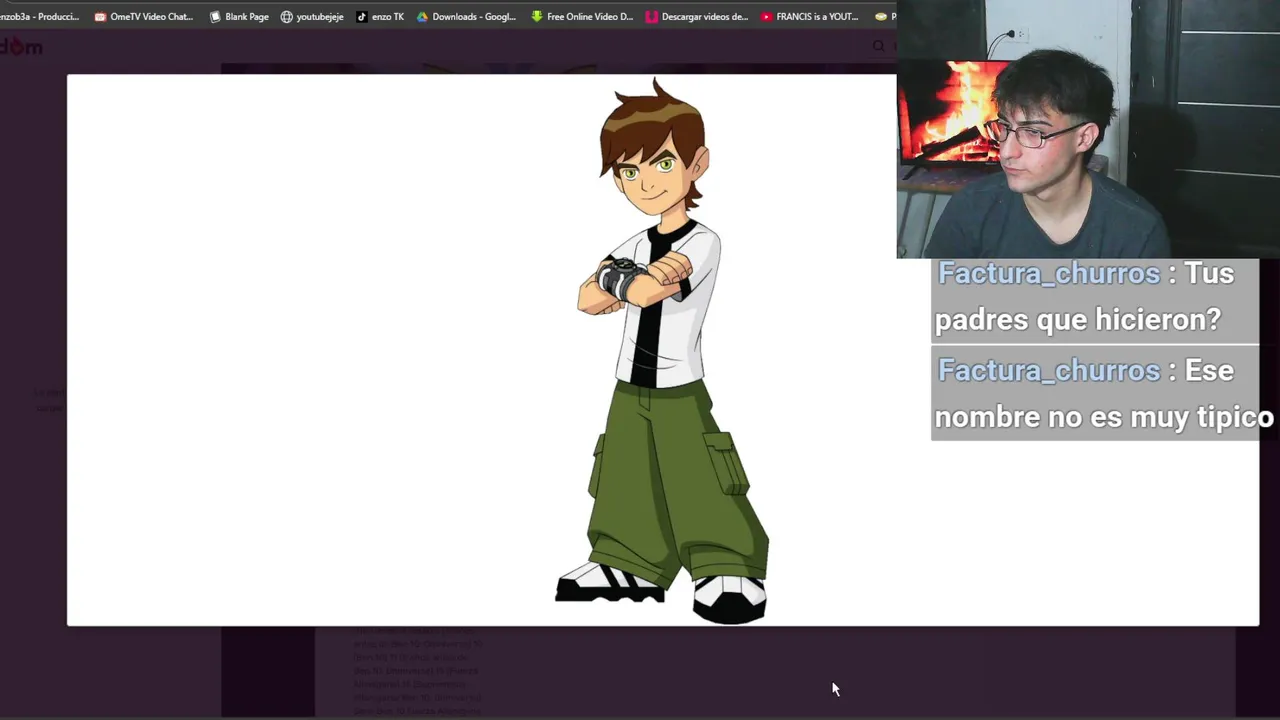1280x720 pixels.
Task: Click the streamer webcam overlay
Action: (x=1088, y=129)
